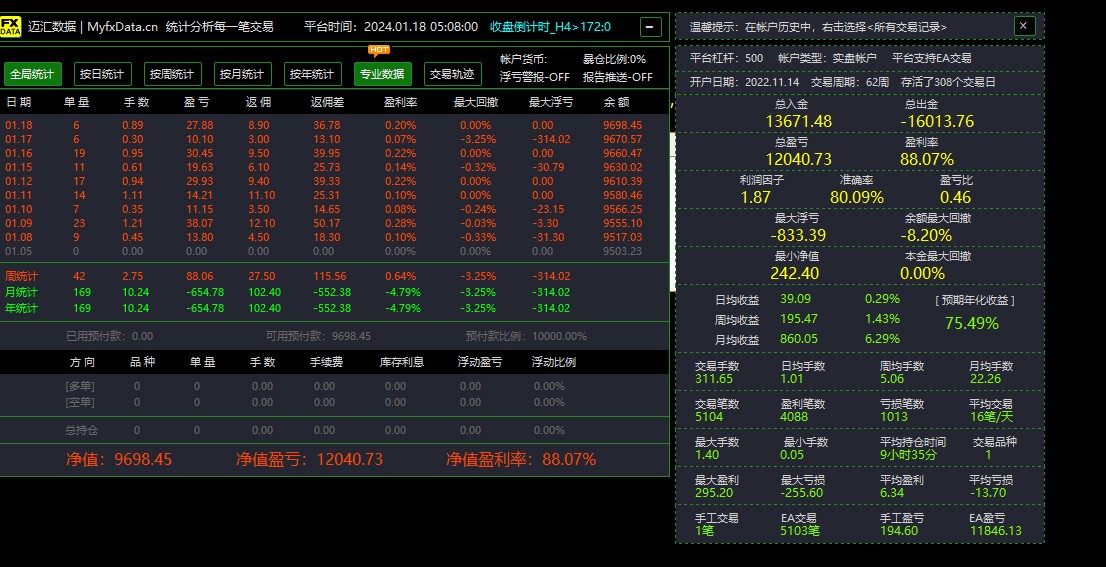
Task: Click the 盈亏 column header
Action: [197, 102]
